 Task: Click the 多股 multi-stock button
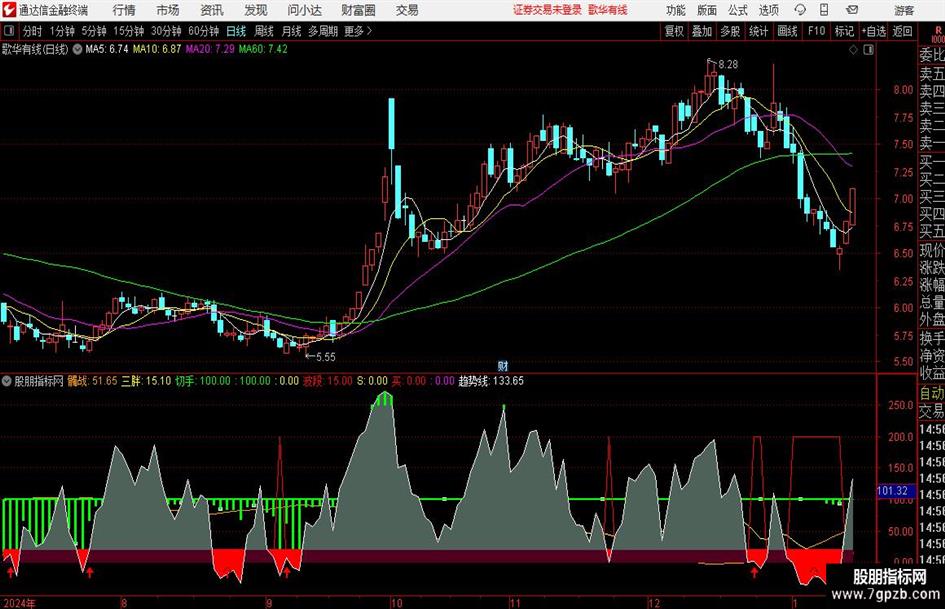(730, 31)
